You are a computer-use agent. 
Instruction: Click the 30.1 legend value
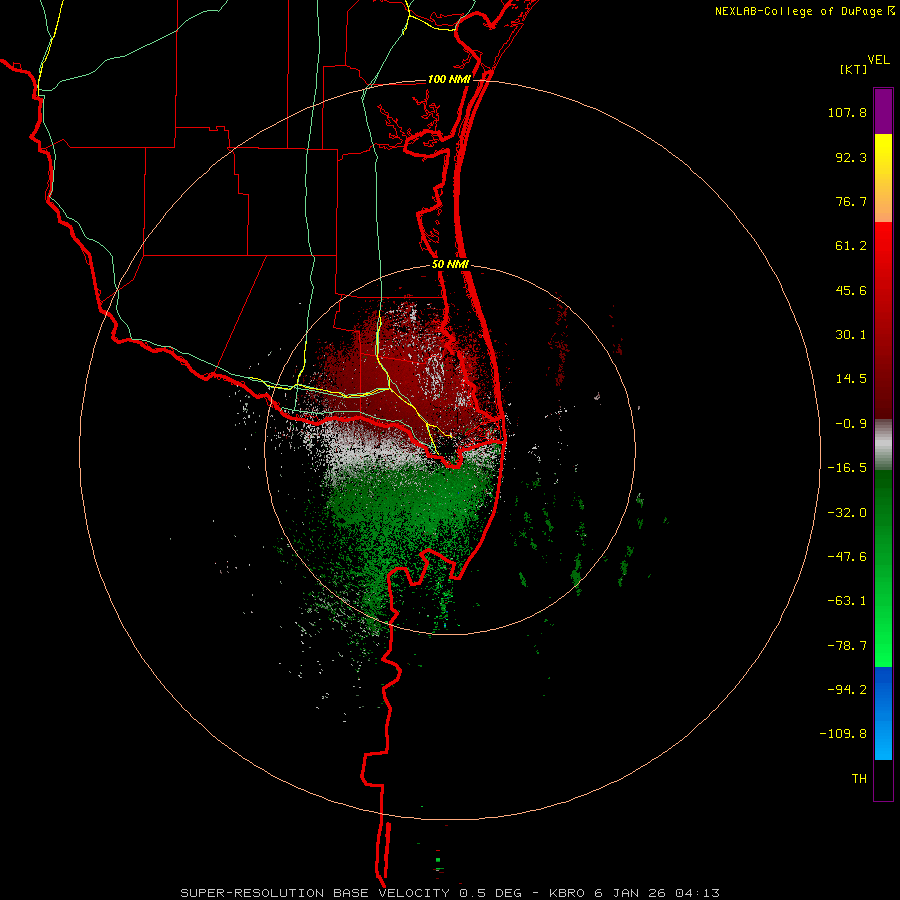(851, 335)
